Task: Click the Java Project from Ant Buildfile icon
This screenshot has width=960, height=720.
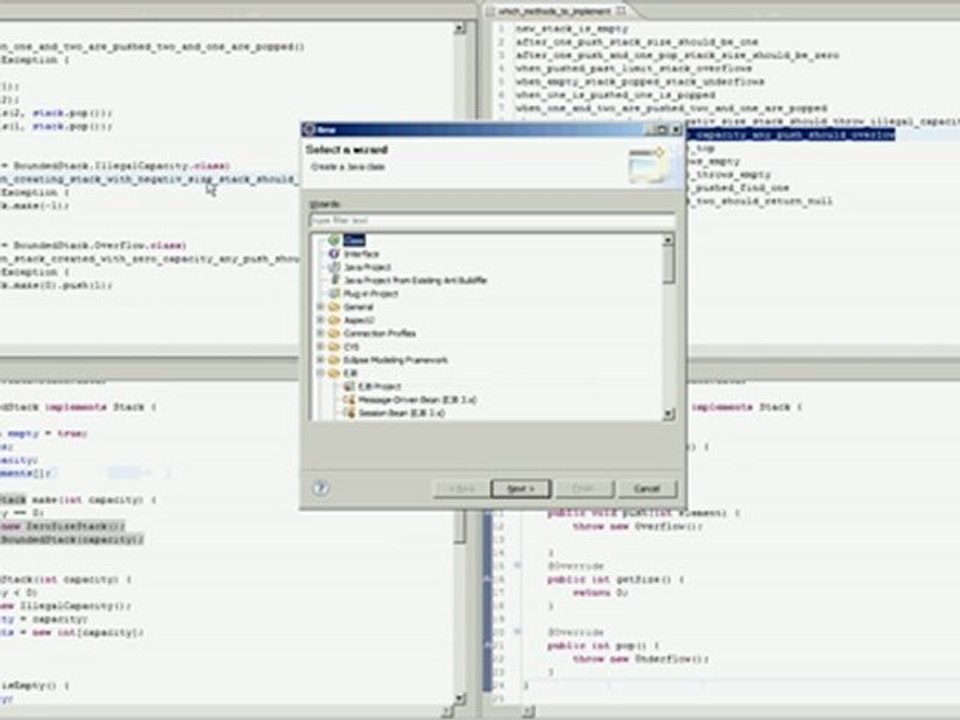Action: 334,280
